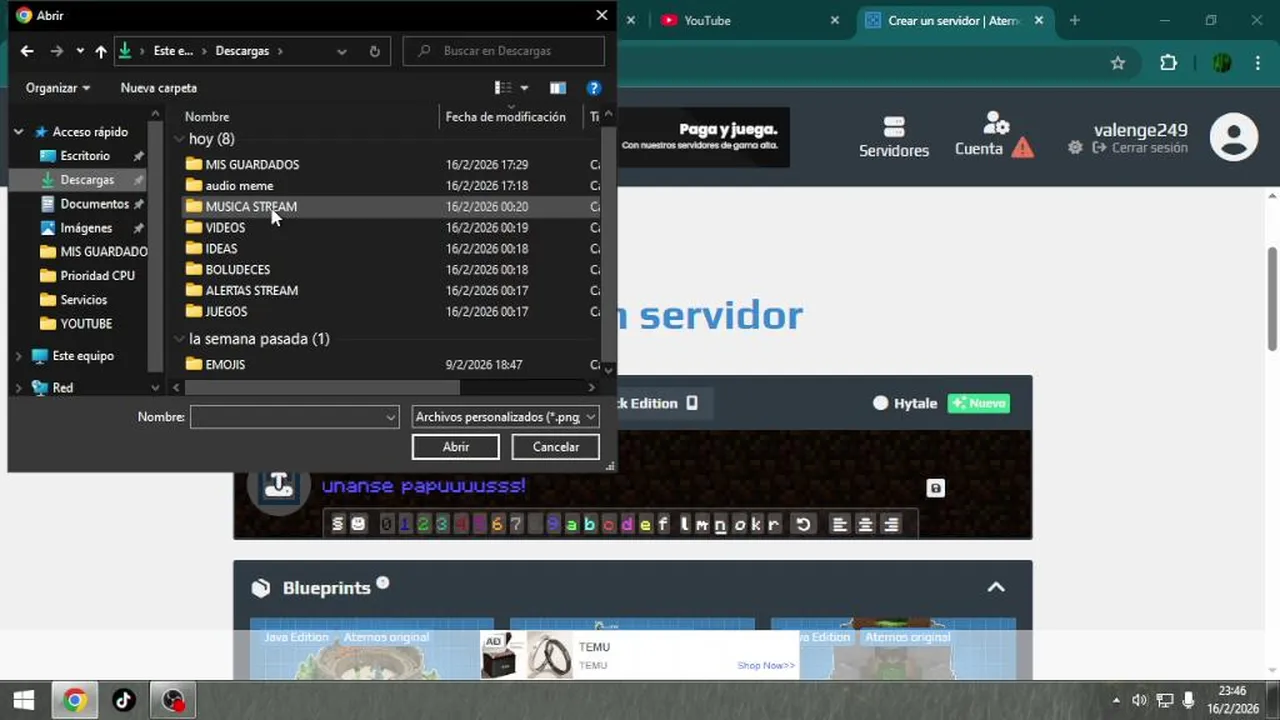This screenshot has height=720, width=1280.
Task: Click the Chrome taskbar icon
Action: coord(74,700)
